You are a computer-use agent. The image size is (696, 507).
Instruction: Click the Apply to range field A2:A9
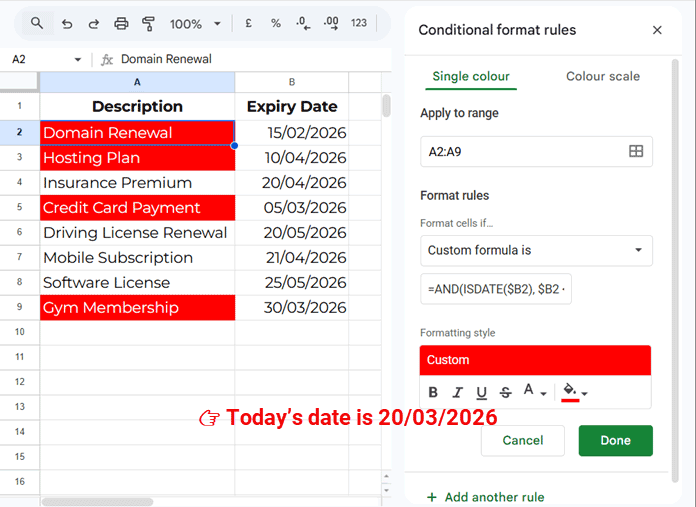pos(536,151)
